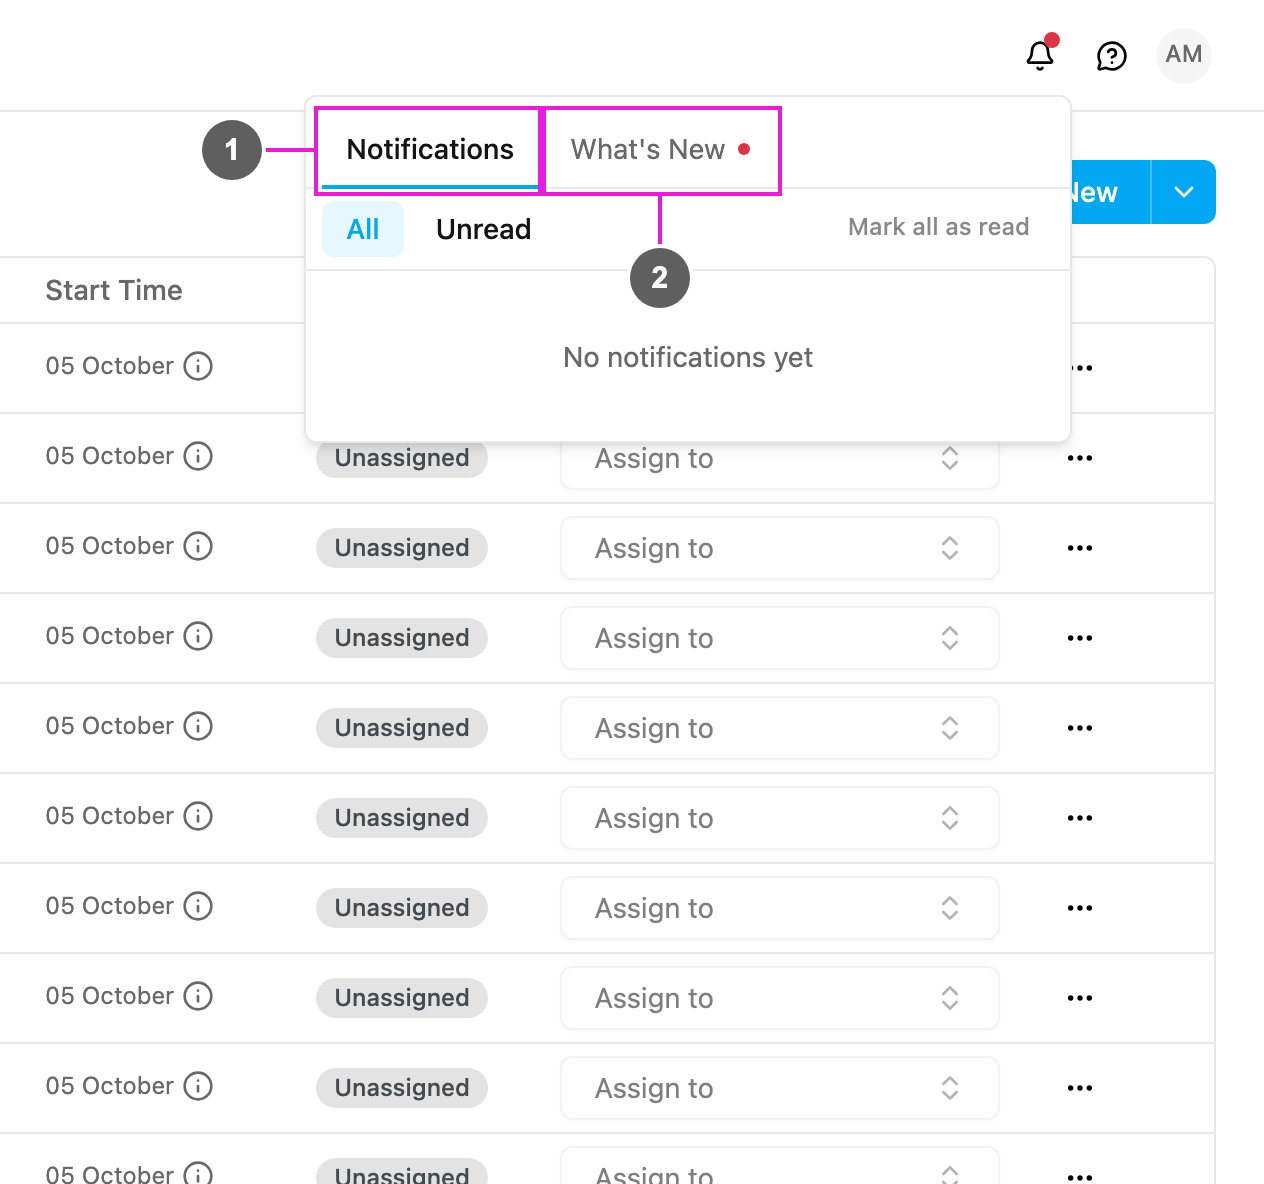This screenshot has height=1184, width=1264.
Task: Click the help chat bubble icon
Action: coord(1112,56)
